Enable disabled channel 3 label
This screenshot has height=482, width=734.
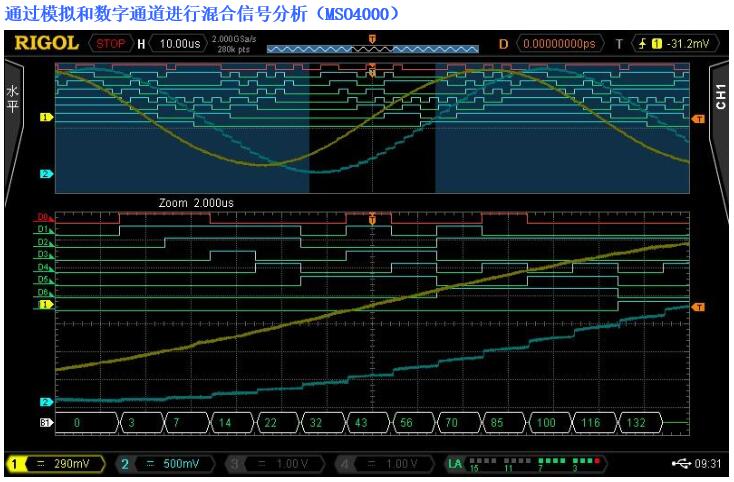(x=271, y=464)
